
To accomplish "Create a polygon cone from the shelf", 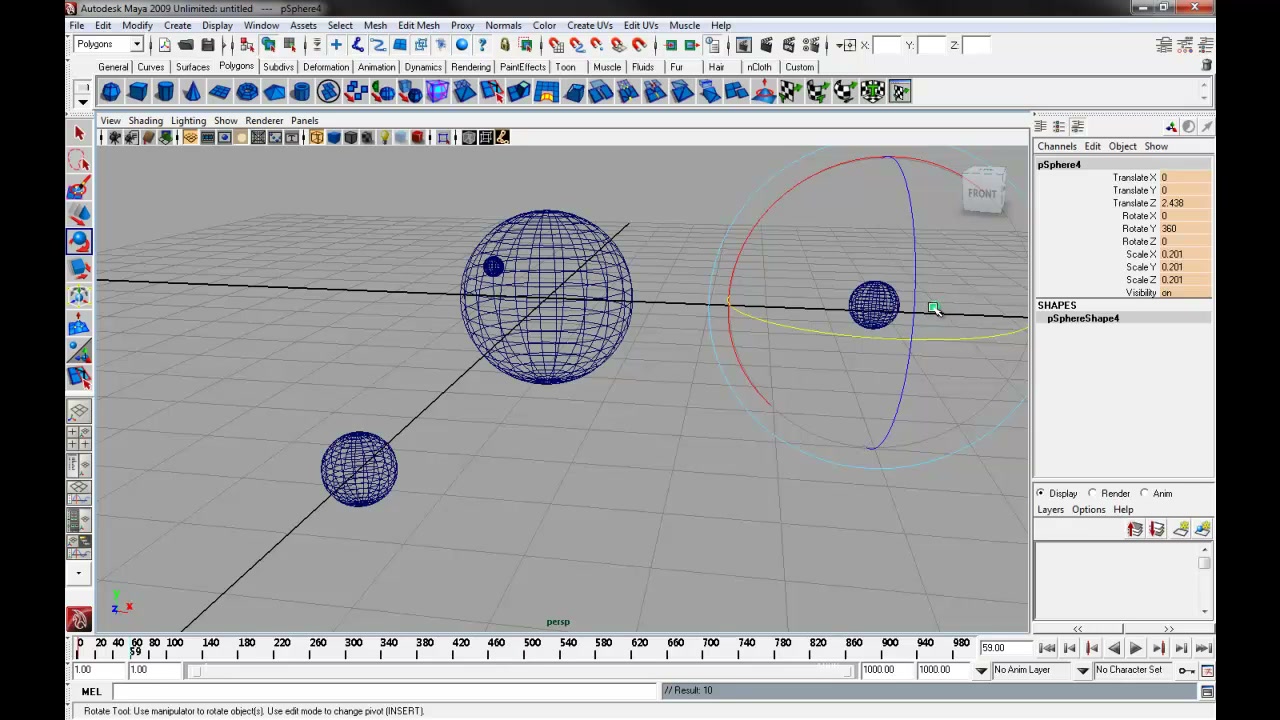I will (192, 92).
